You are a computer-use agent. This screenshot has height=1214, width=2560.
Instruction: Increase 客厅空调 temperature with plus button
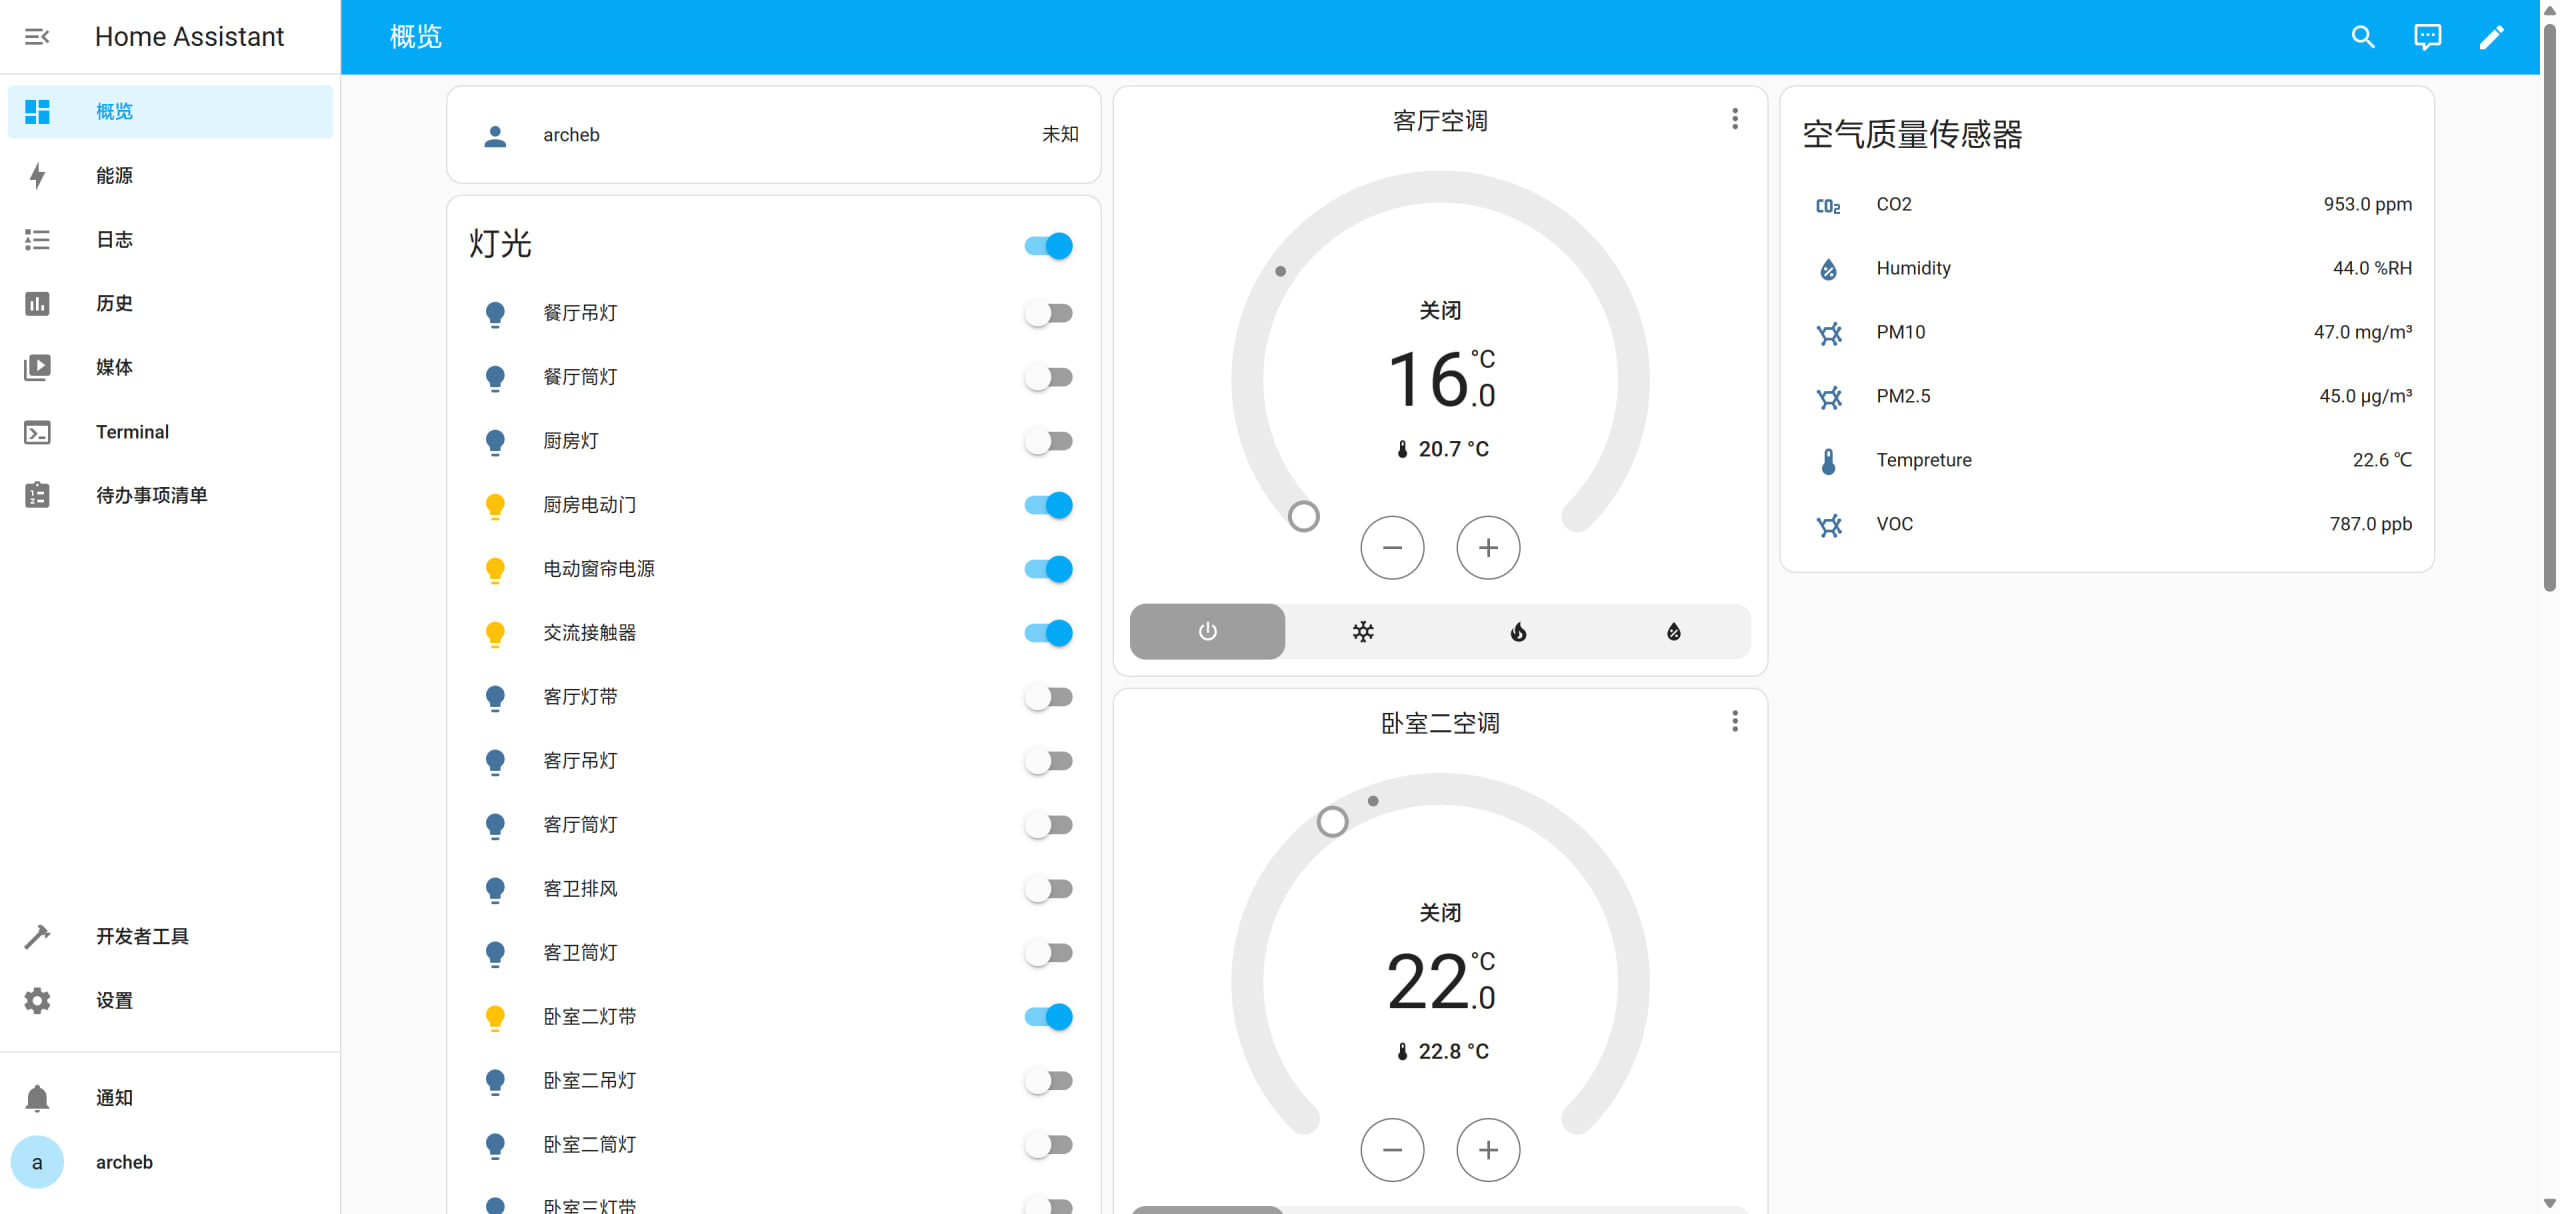(x=1488, y=548)
